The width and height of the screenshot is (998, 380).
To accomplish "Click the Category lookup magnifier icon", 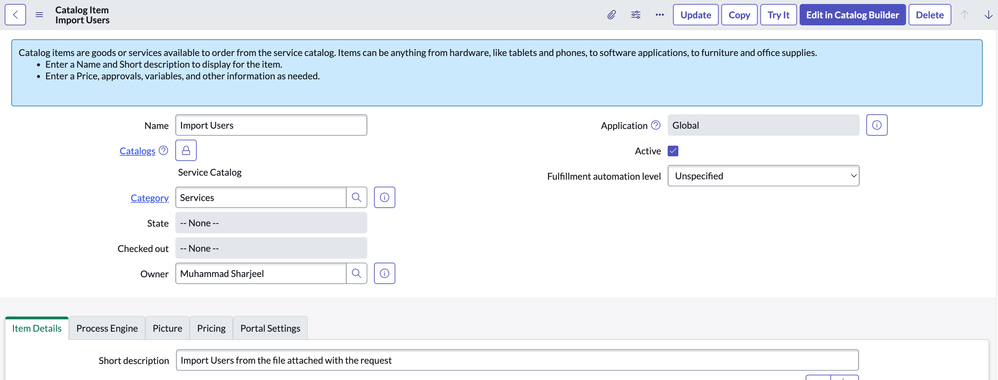I will (x=356, y=198).
